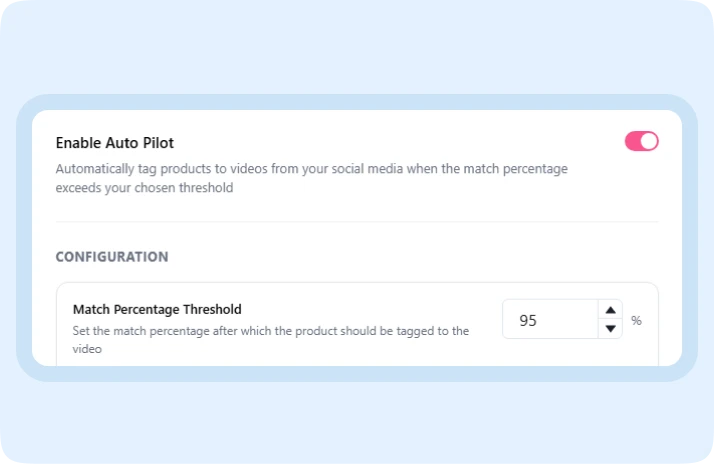Click the up arrow to increase threshold

(x=610, y=310)
